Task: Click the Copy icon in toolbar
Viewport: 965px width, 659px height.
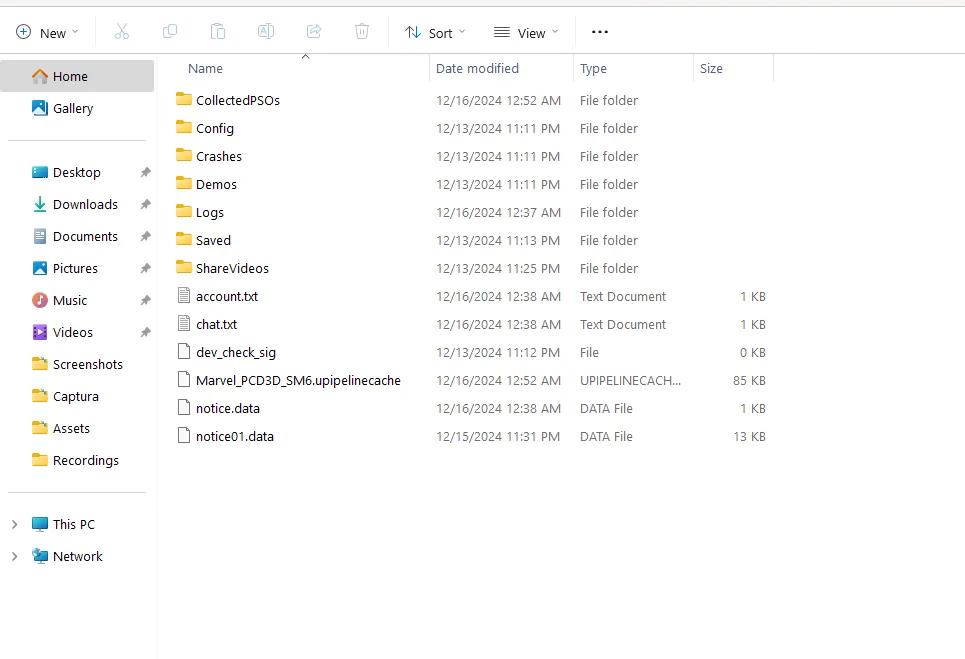Action: 170,31
